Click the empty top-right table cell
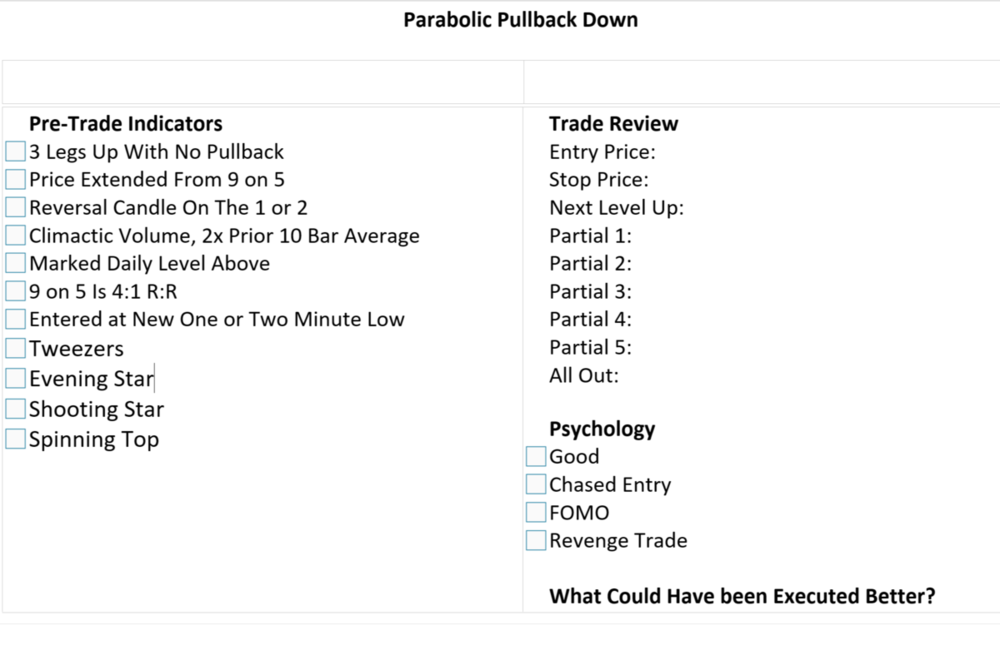The image size is (1000, 660). [760, 81]
